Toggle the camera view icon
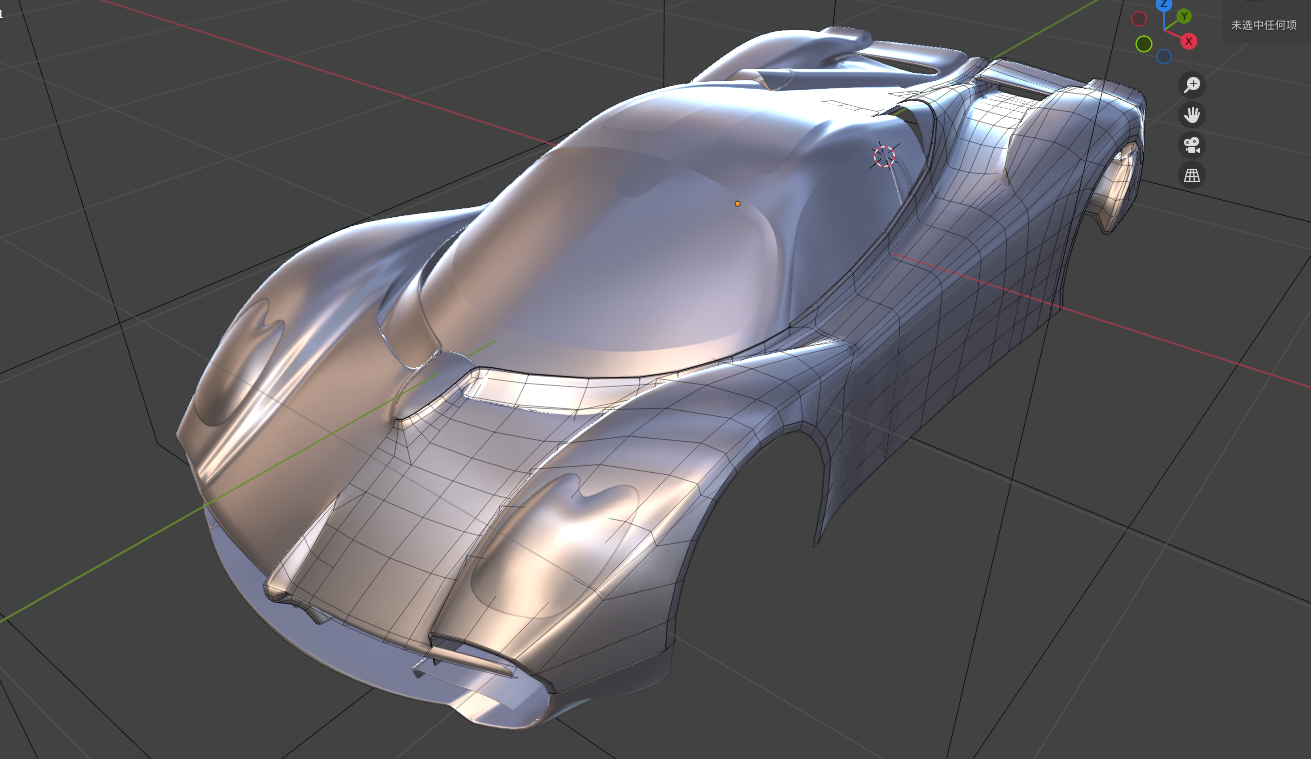The image size is (1311, 759). point(1191,145)
